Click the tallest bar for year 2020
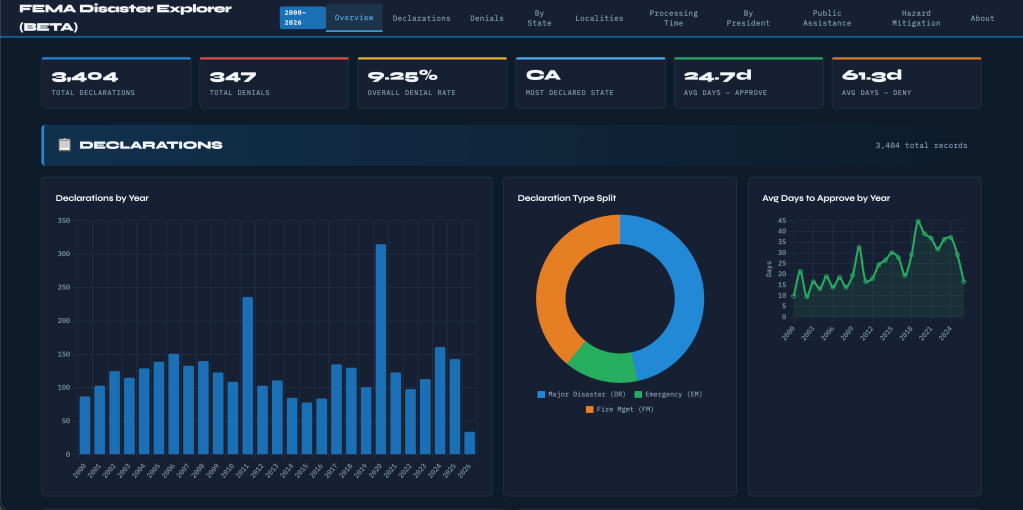 380,349
